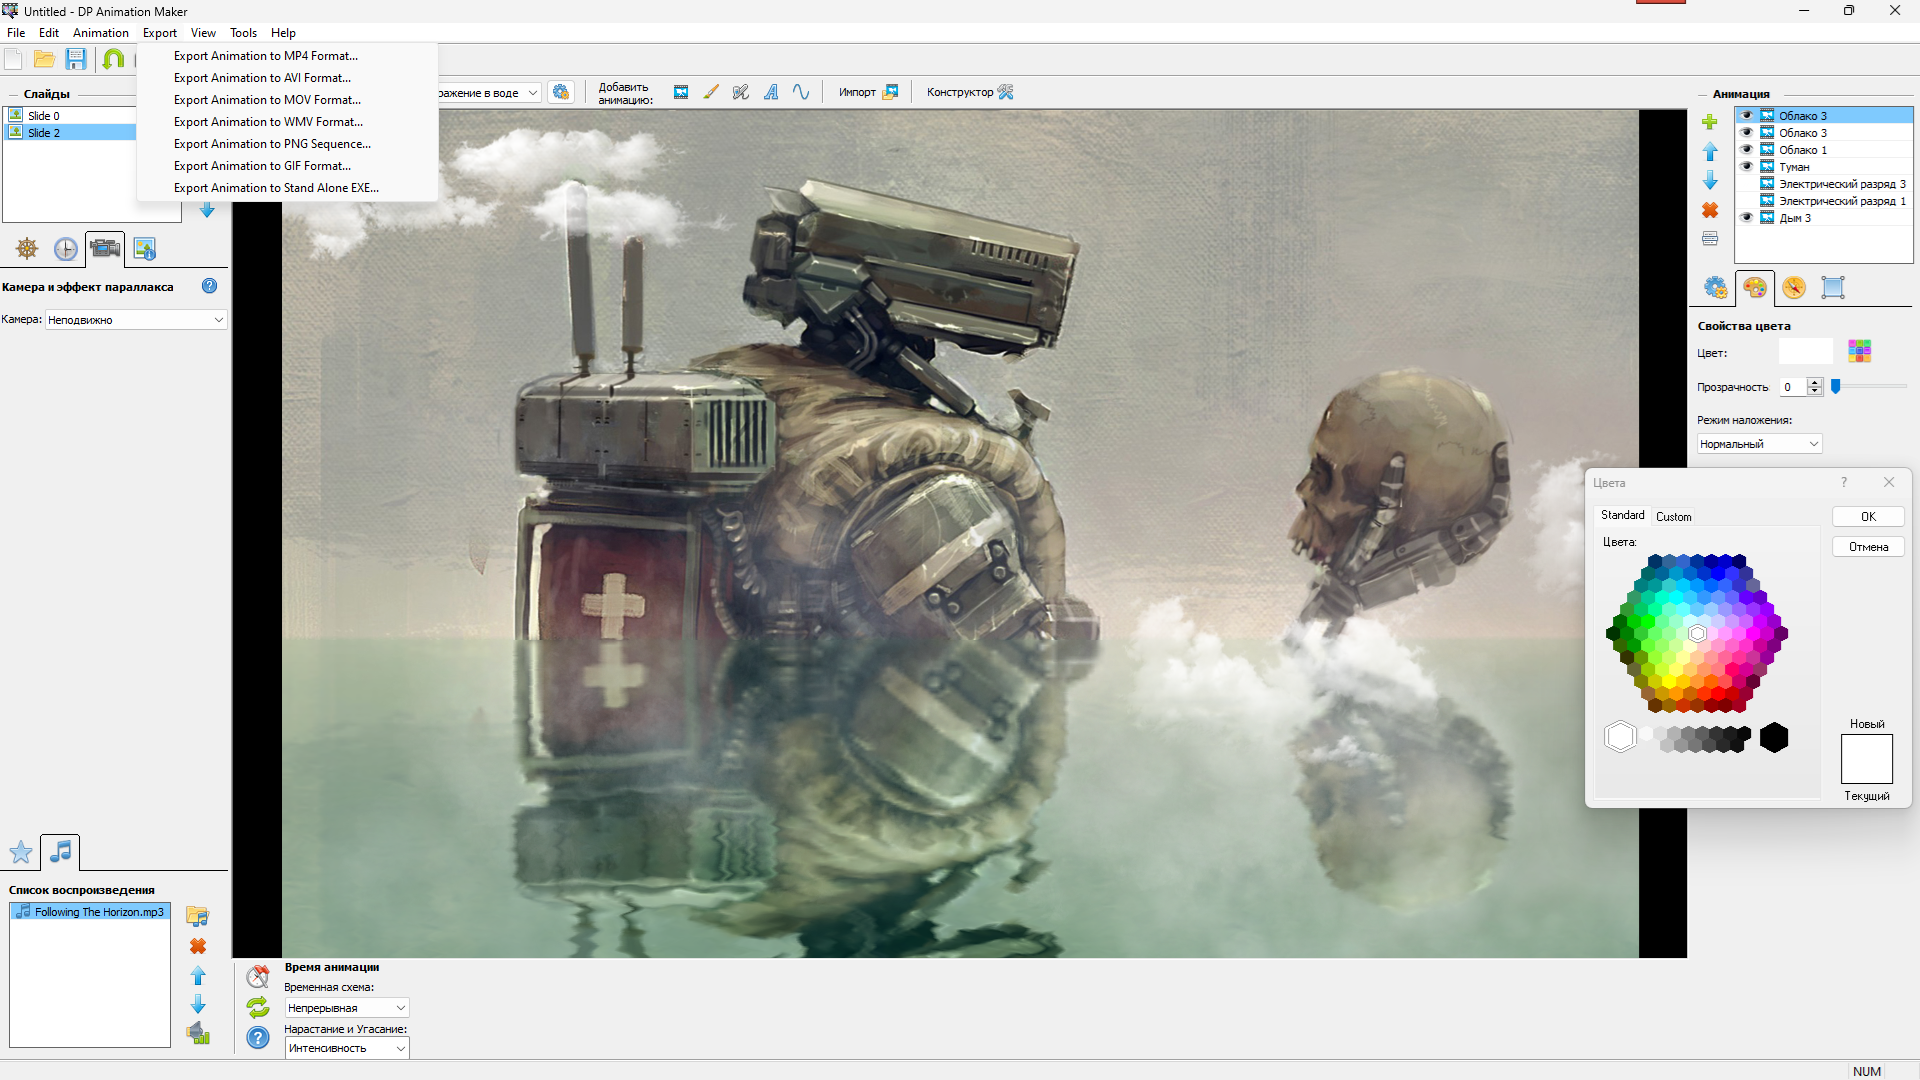Viewport: 1920px width, 1080px height.
Task: Open the Tools menu
Action: (x=243, y=33)
